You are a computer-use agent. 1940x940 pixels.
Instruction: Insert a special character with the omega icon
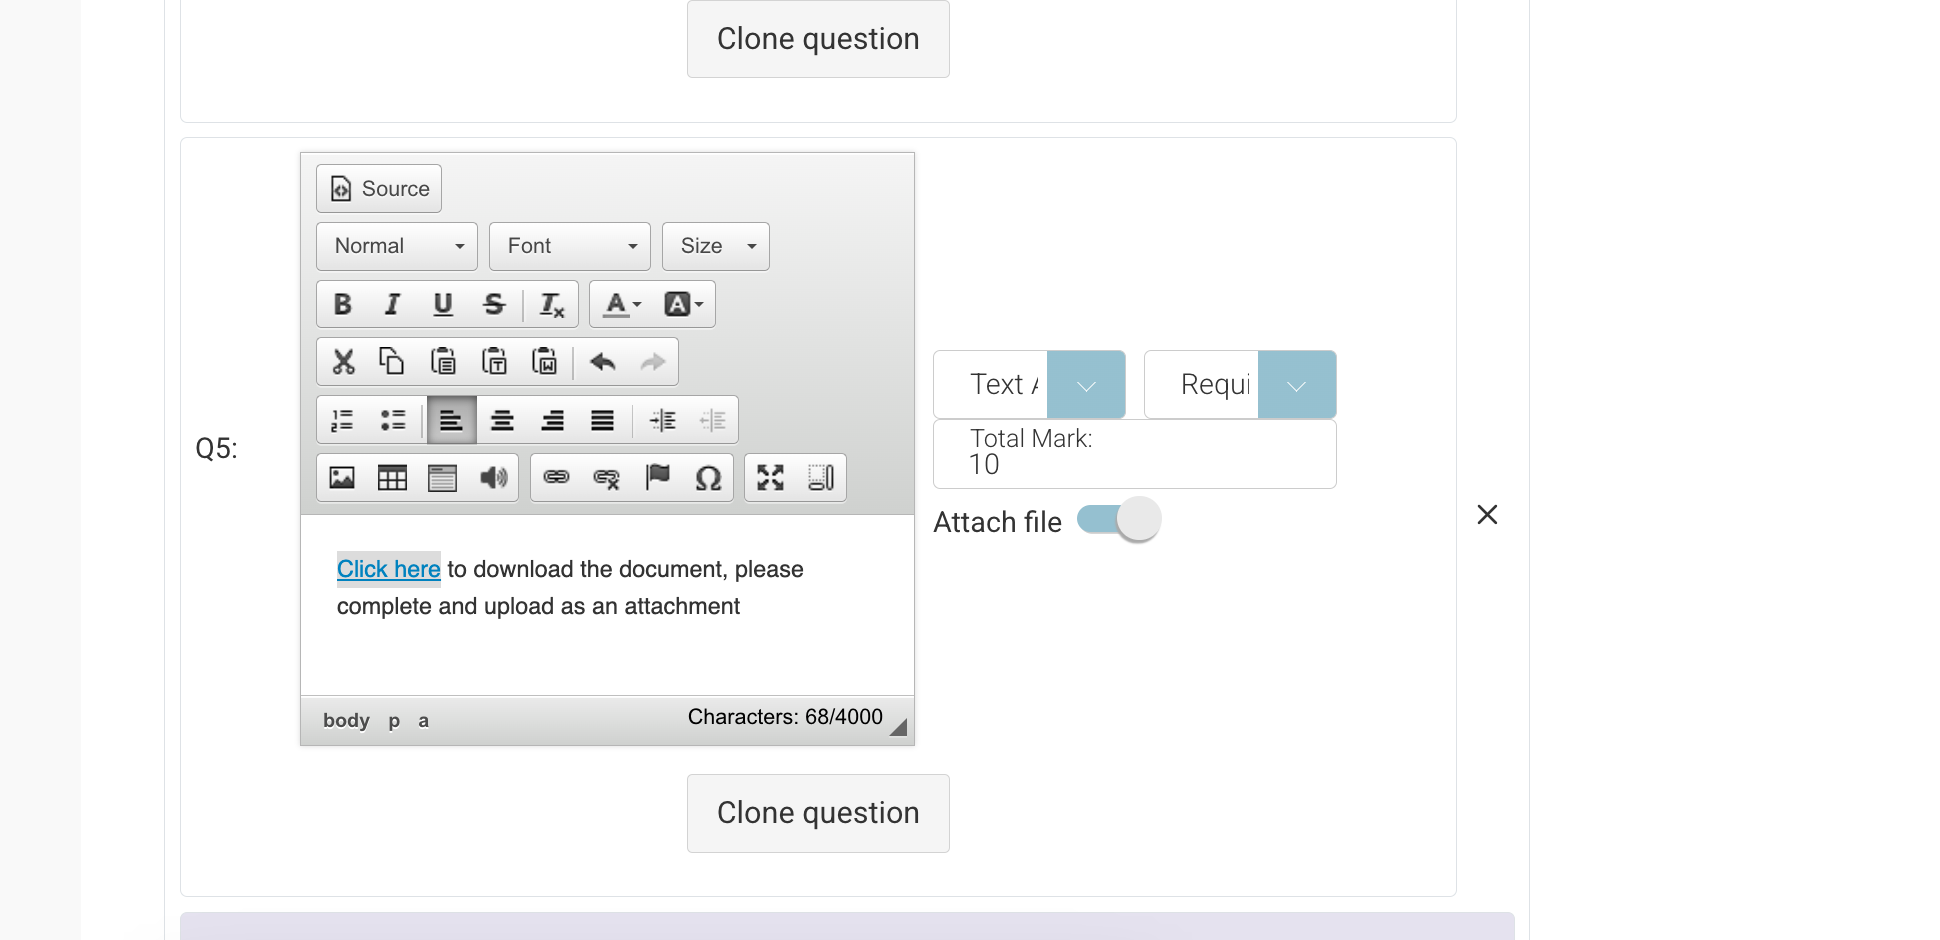pos(706,478)
